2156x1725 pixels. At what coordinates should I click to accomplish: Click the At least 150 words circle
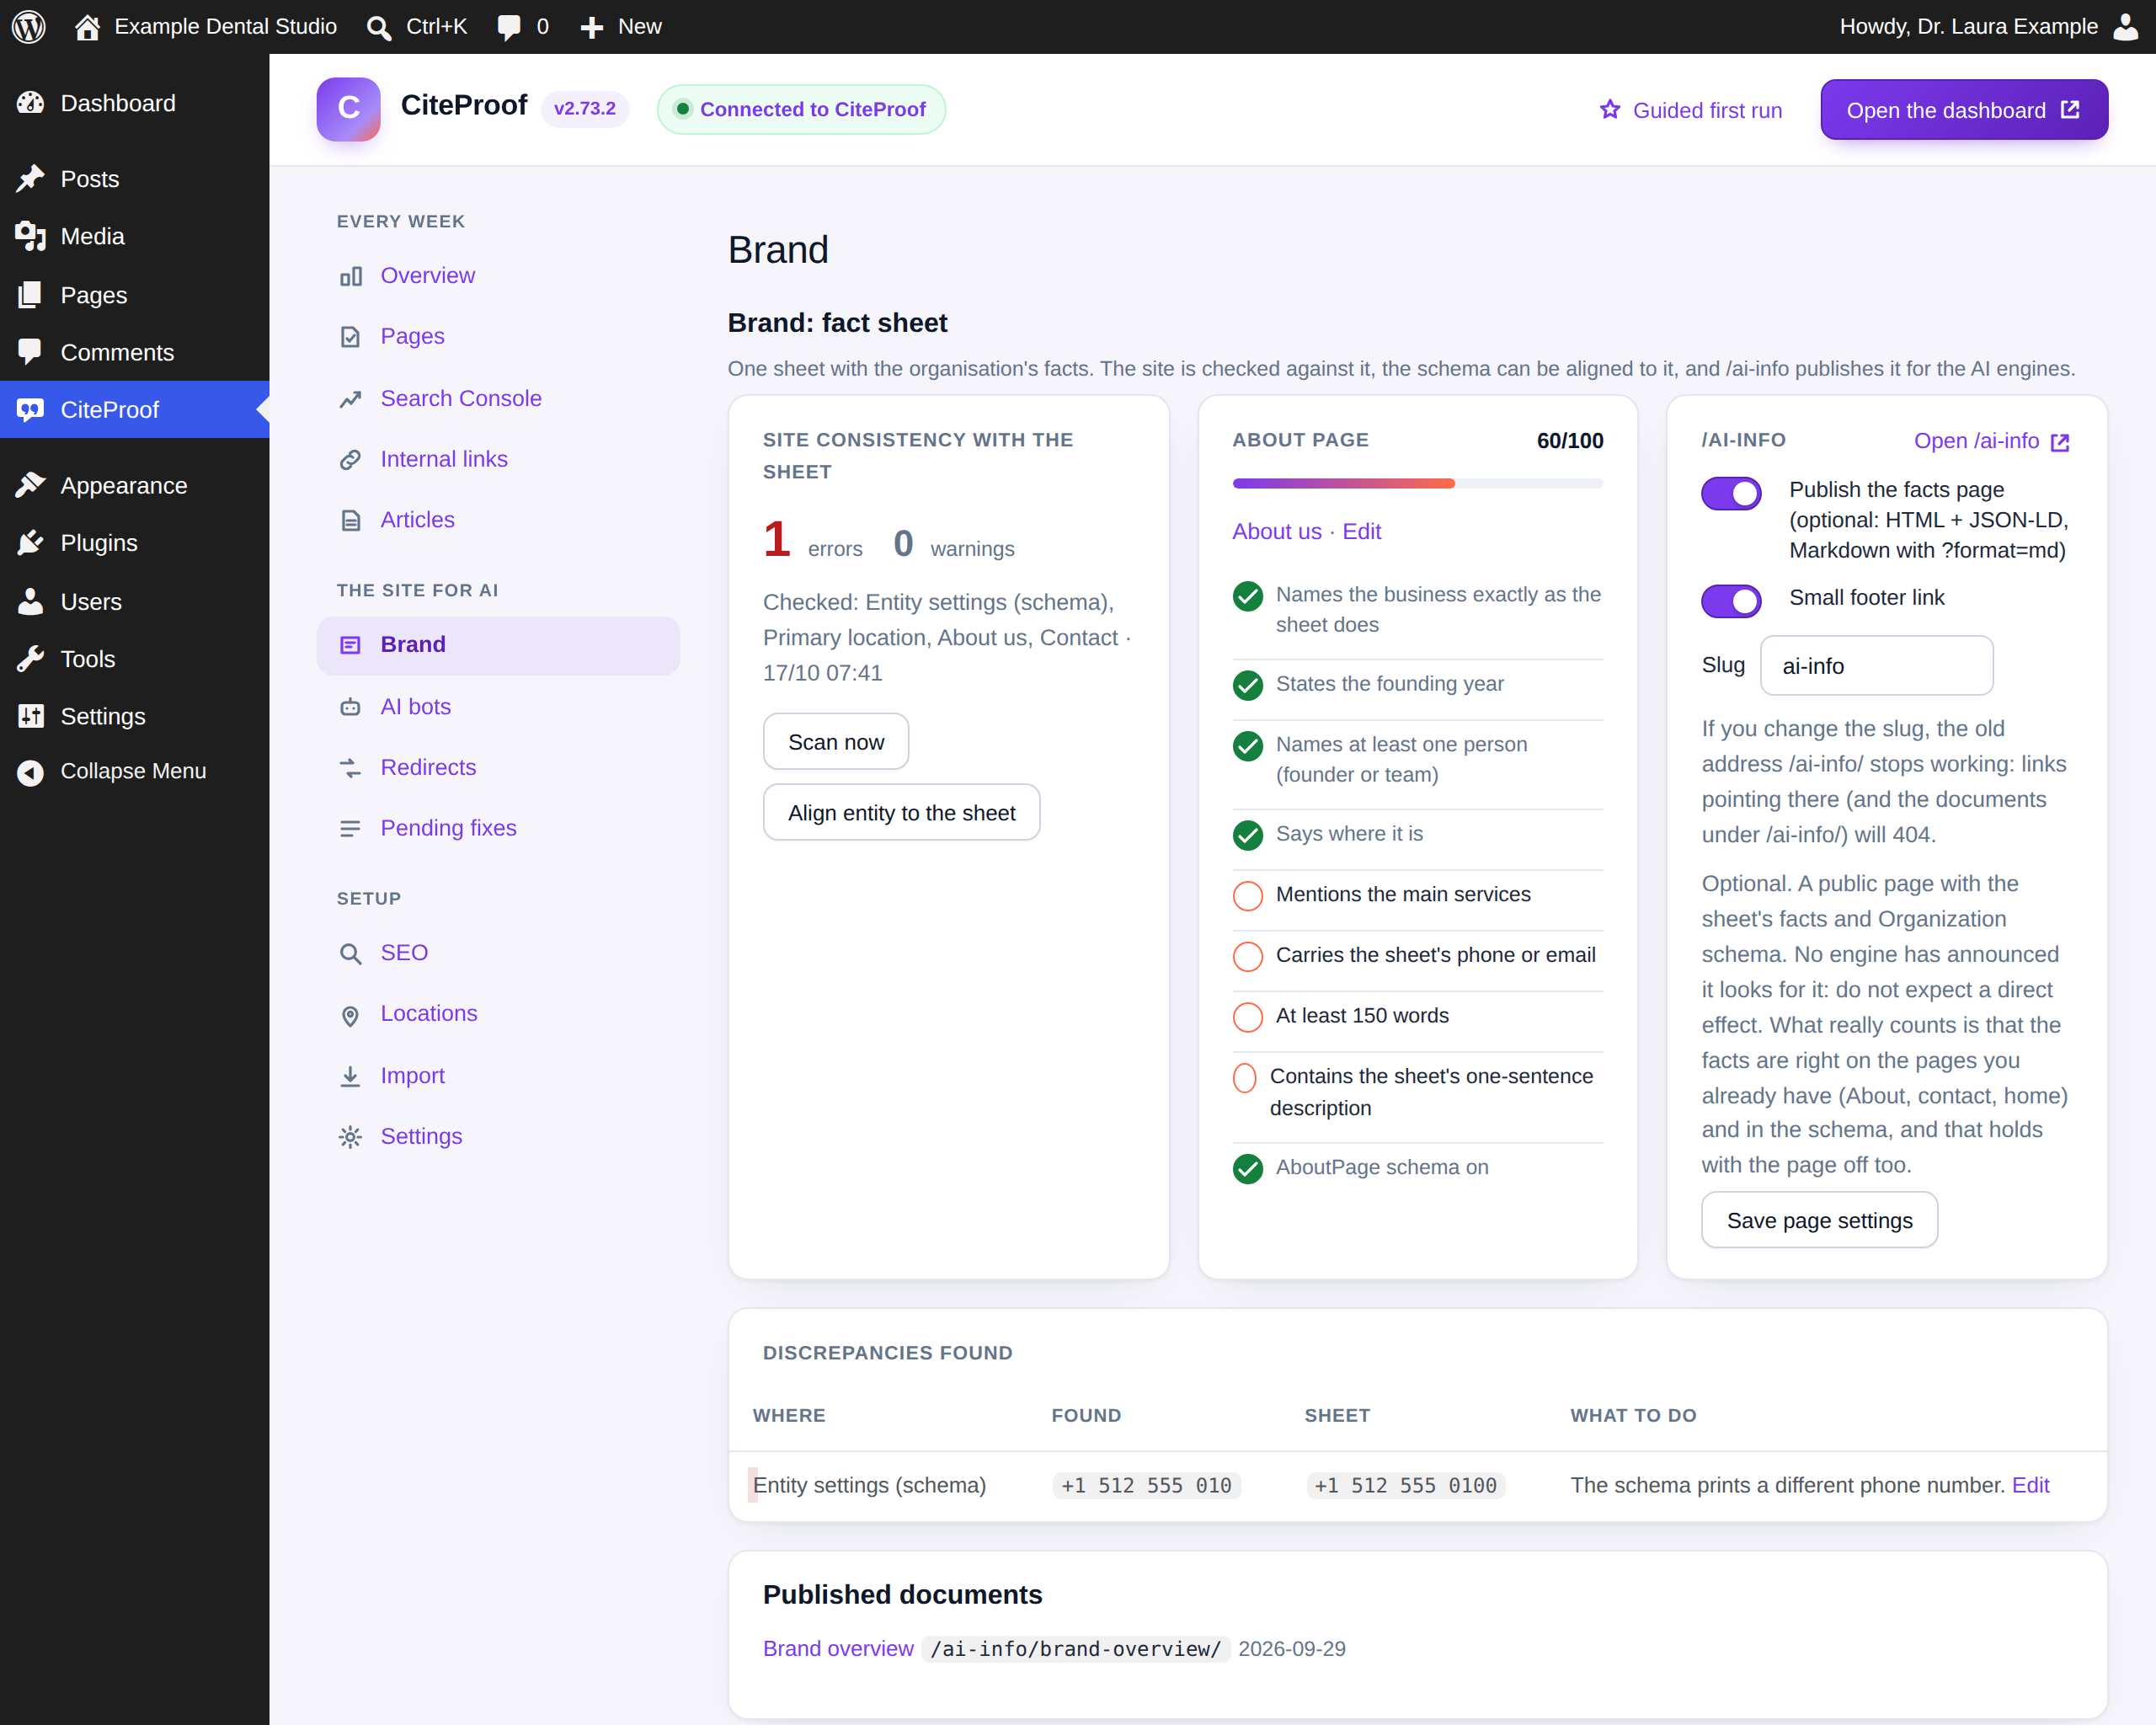coord(1247,1016)
